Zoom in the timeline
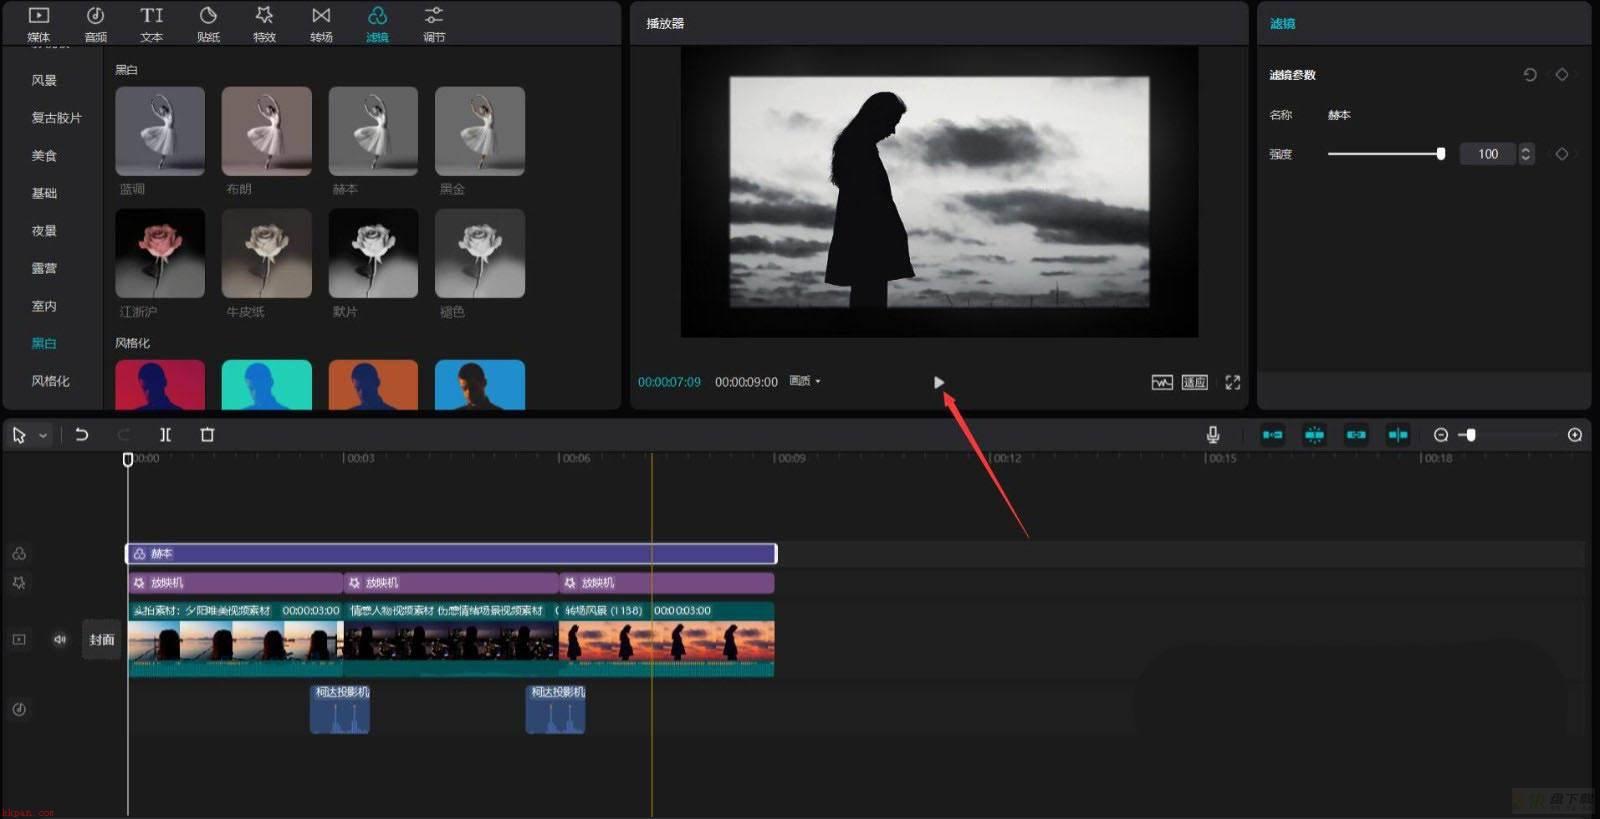Viewport: 1600px width, 819px height. tap(1575, 435)
